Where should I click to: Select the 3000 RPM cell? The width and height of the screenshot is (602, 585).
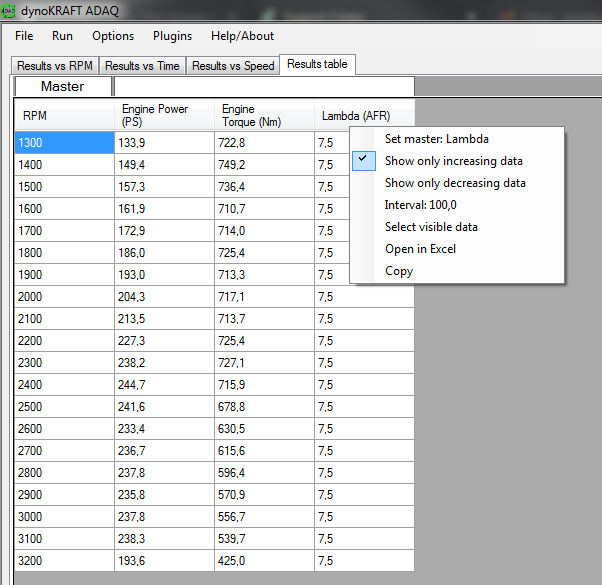click(x=64, y=517)
